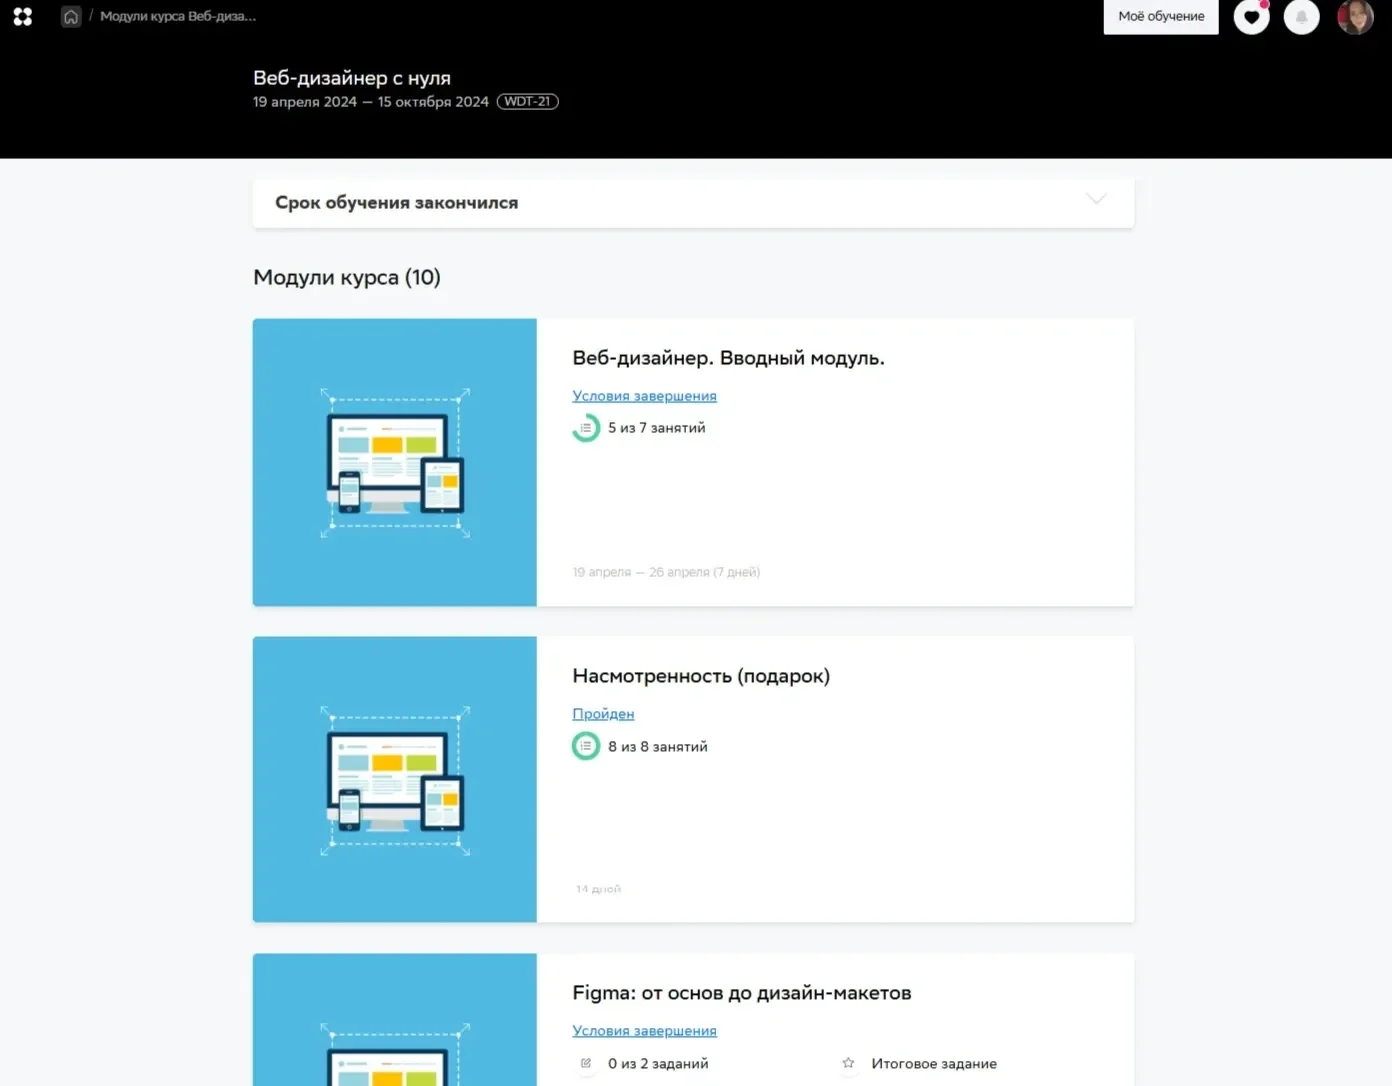
Task: Open favorites with the heart icon
Action: click(1251, 17)
